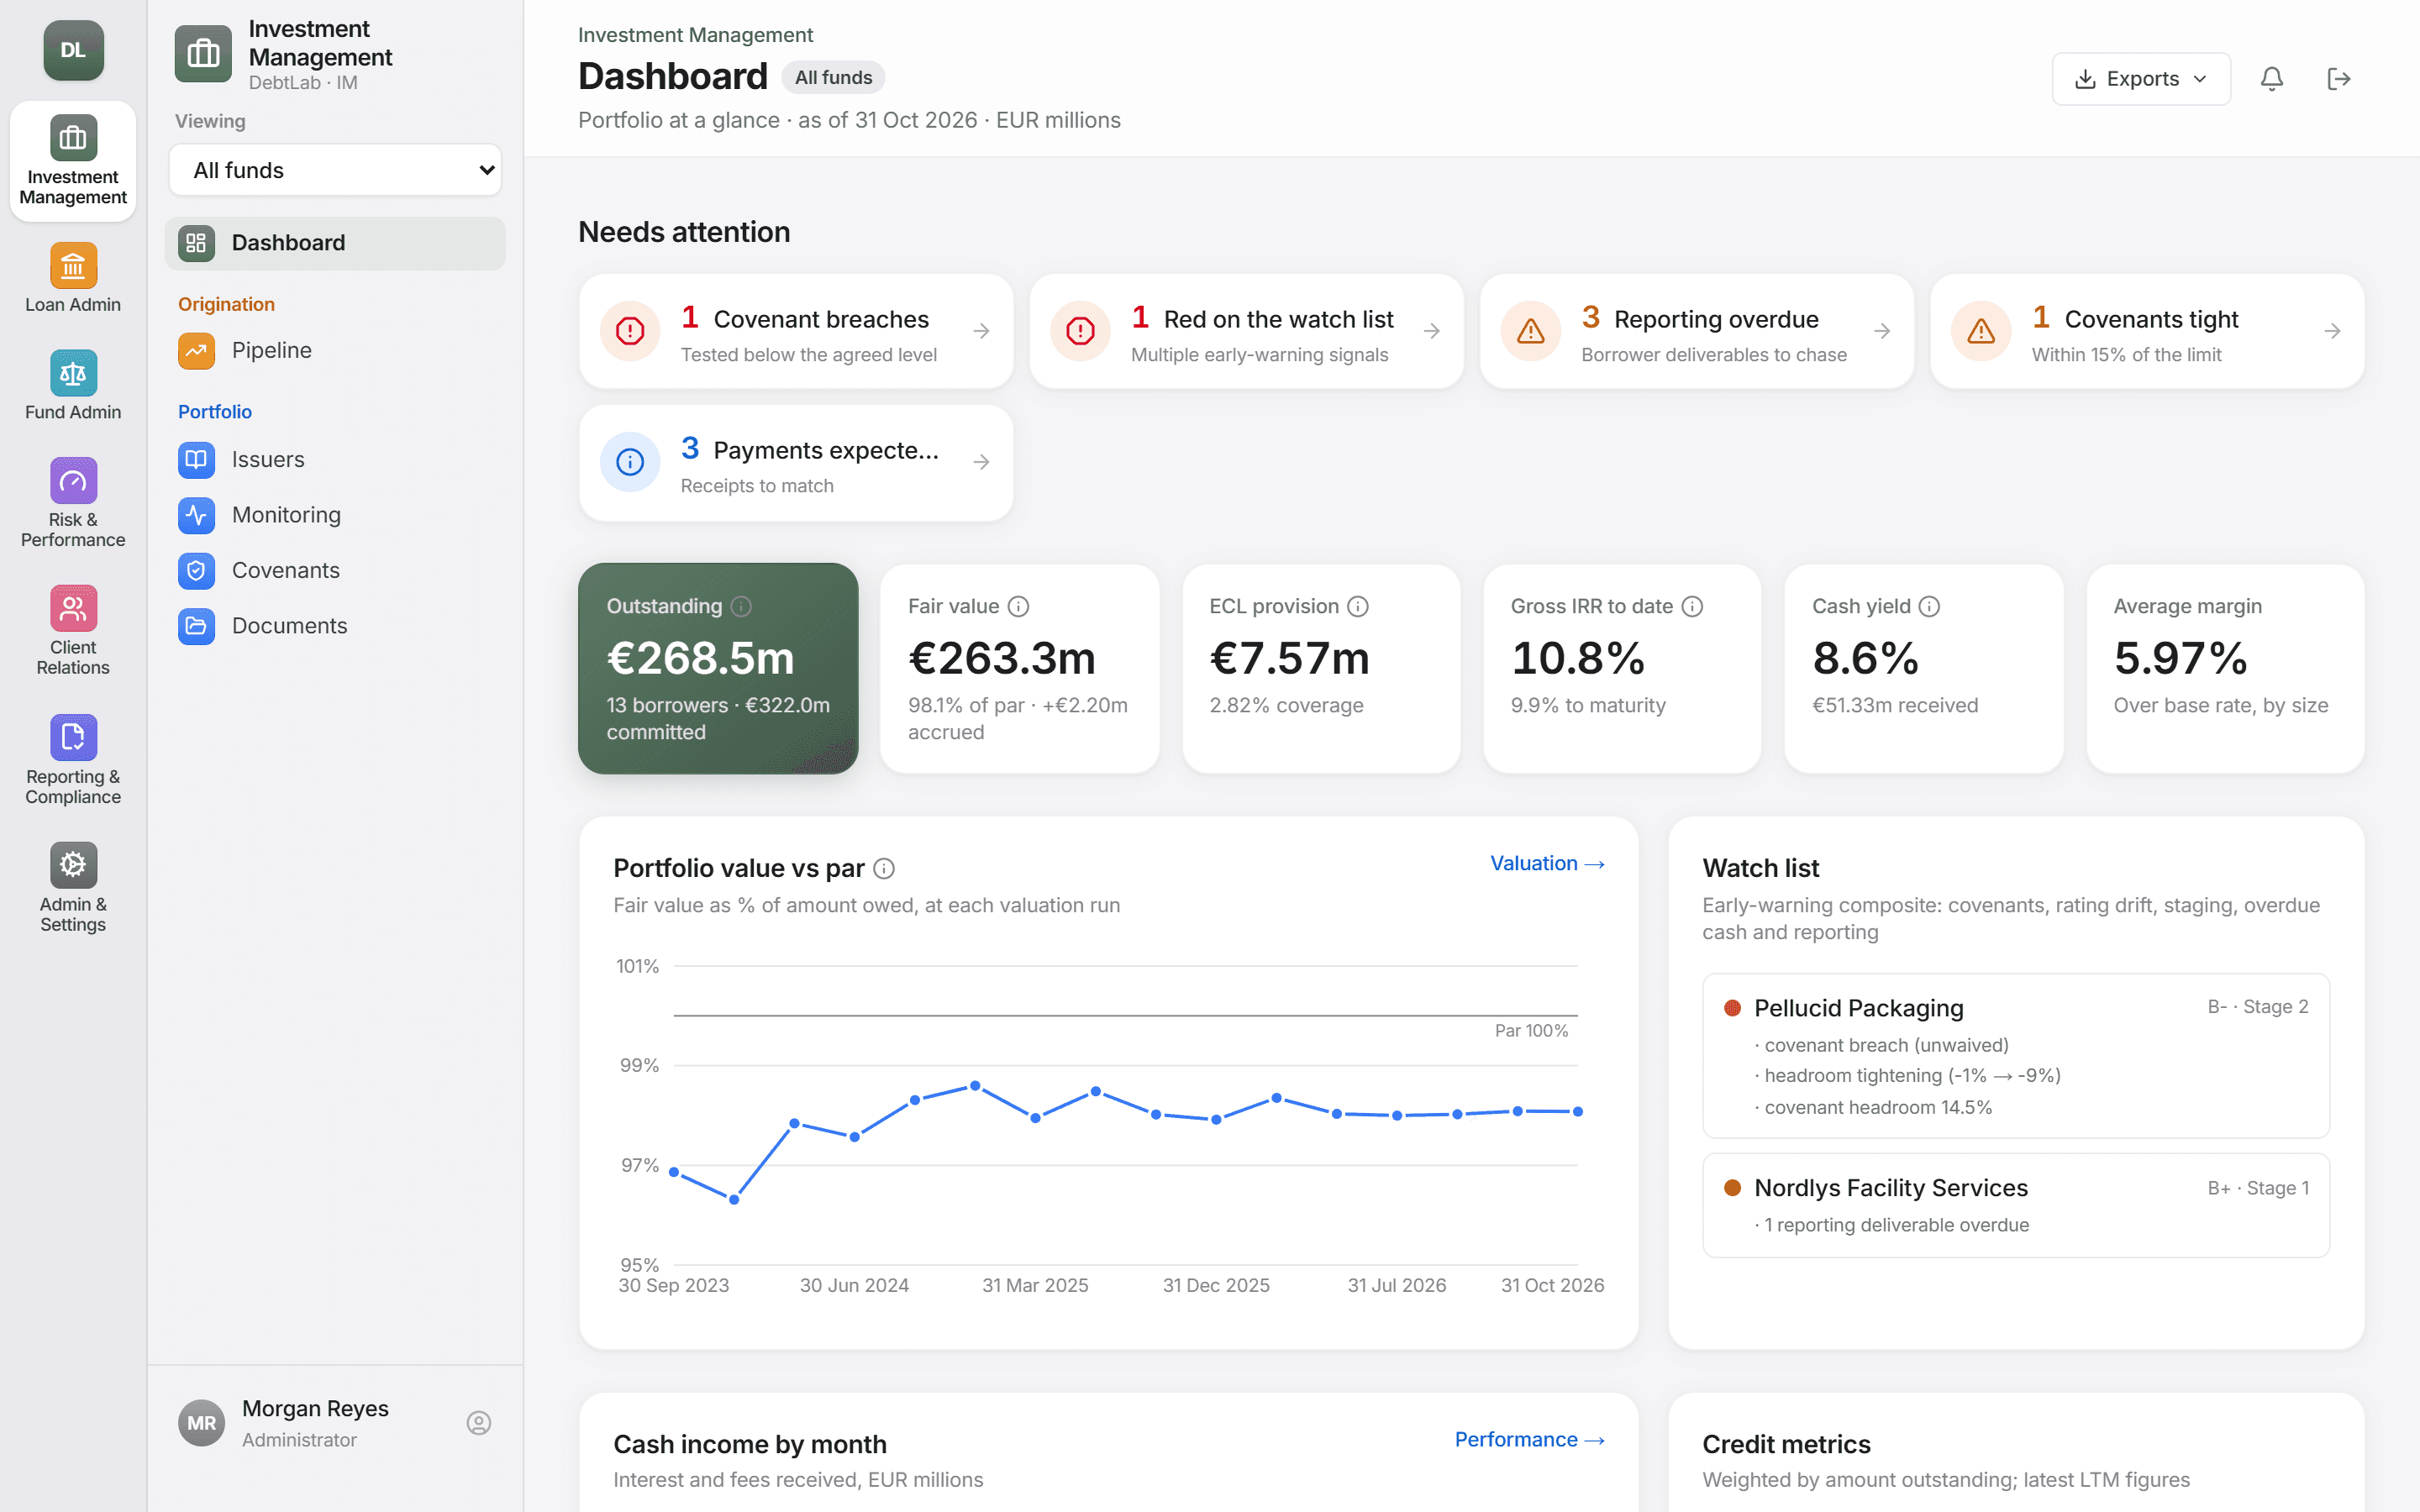This screenshot has height=1512, width=2420.
Task: Open Red on the watch list card
Action: click(1246, 331)
